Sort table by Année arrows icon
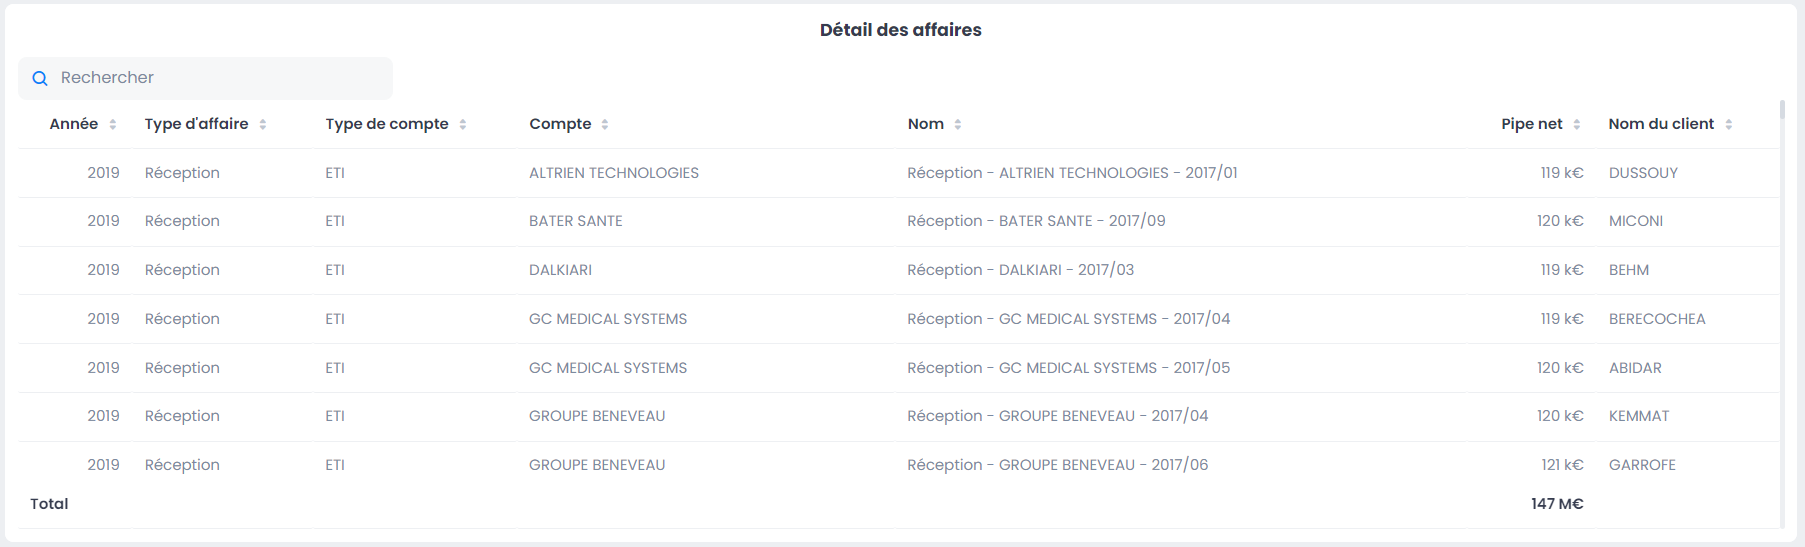The height and width of the screenshot is (547, 1805). [113, 124]
